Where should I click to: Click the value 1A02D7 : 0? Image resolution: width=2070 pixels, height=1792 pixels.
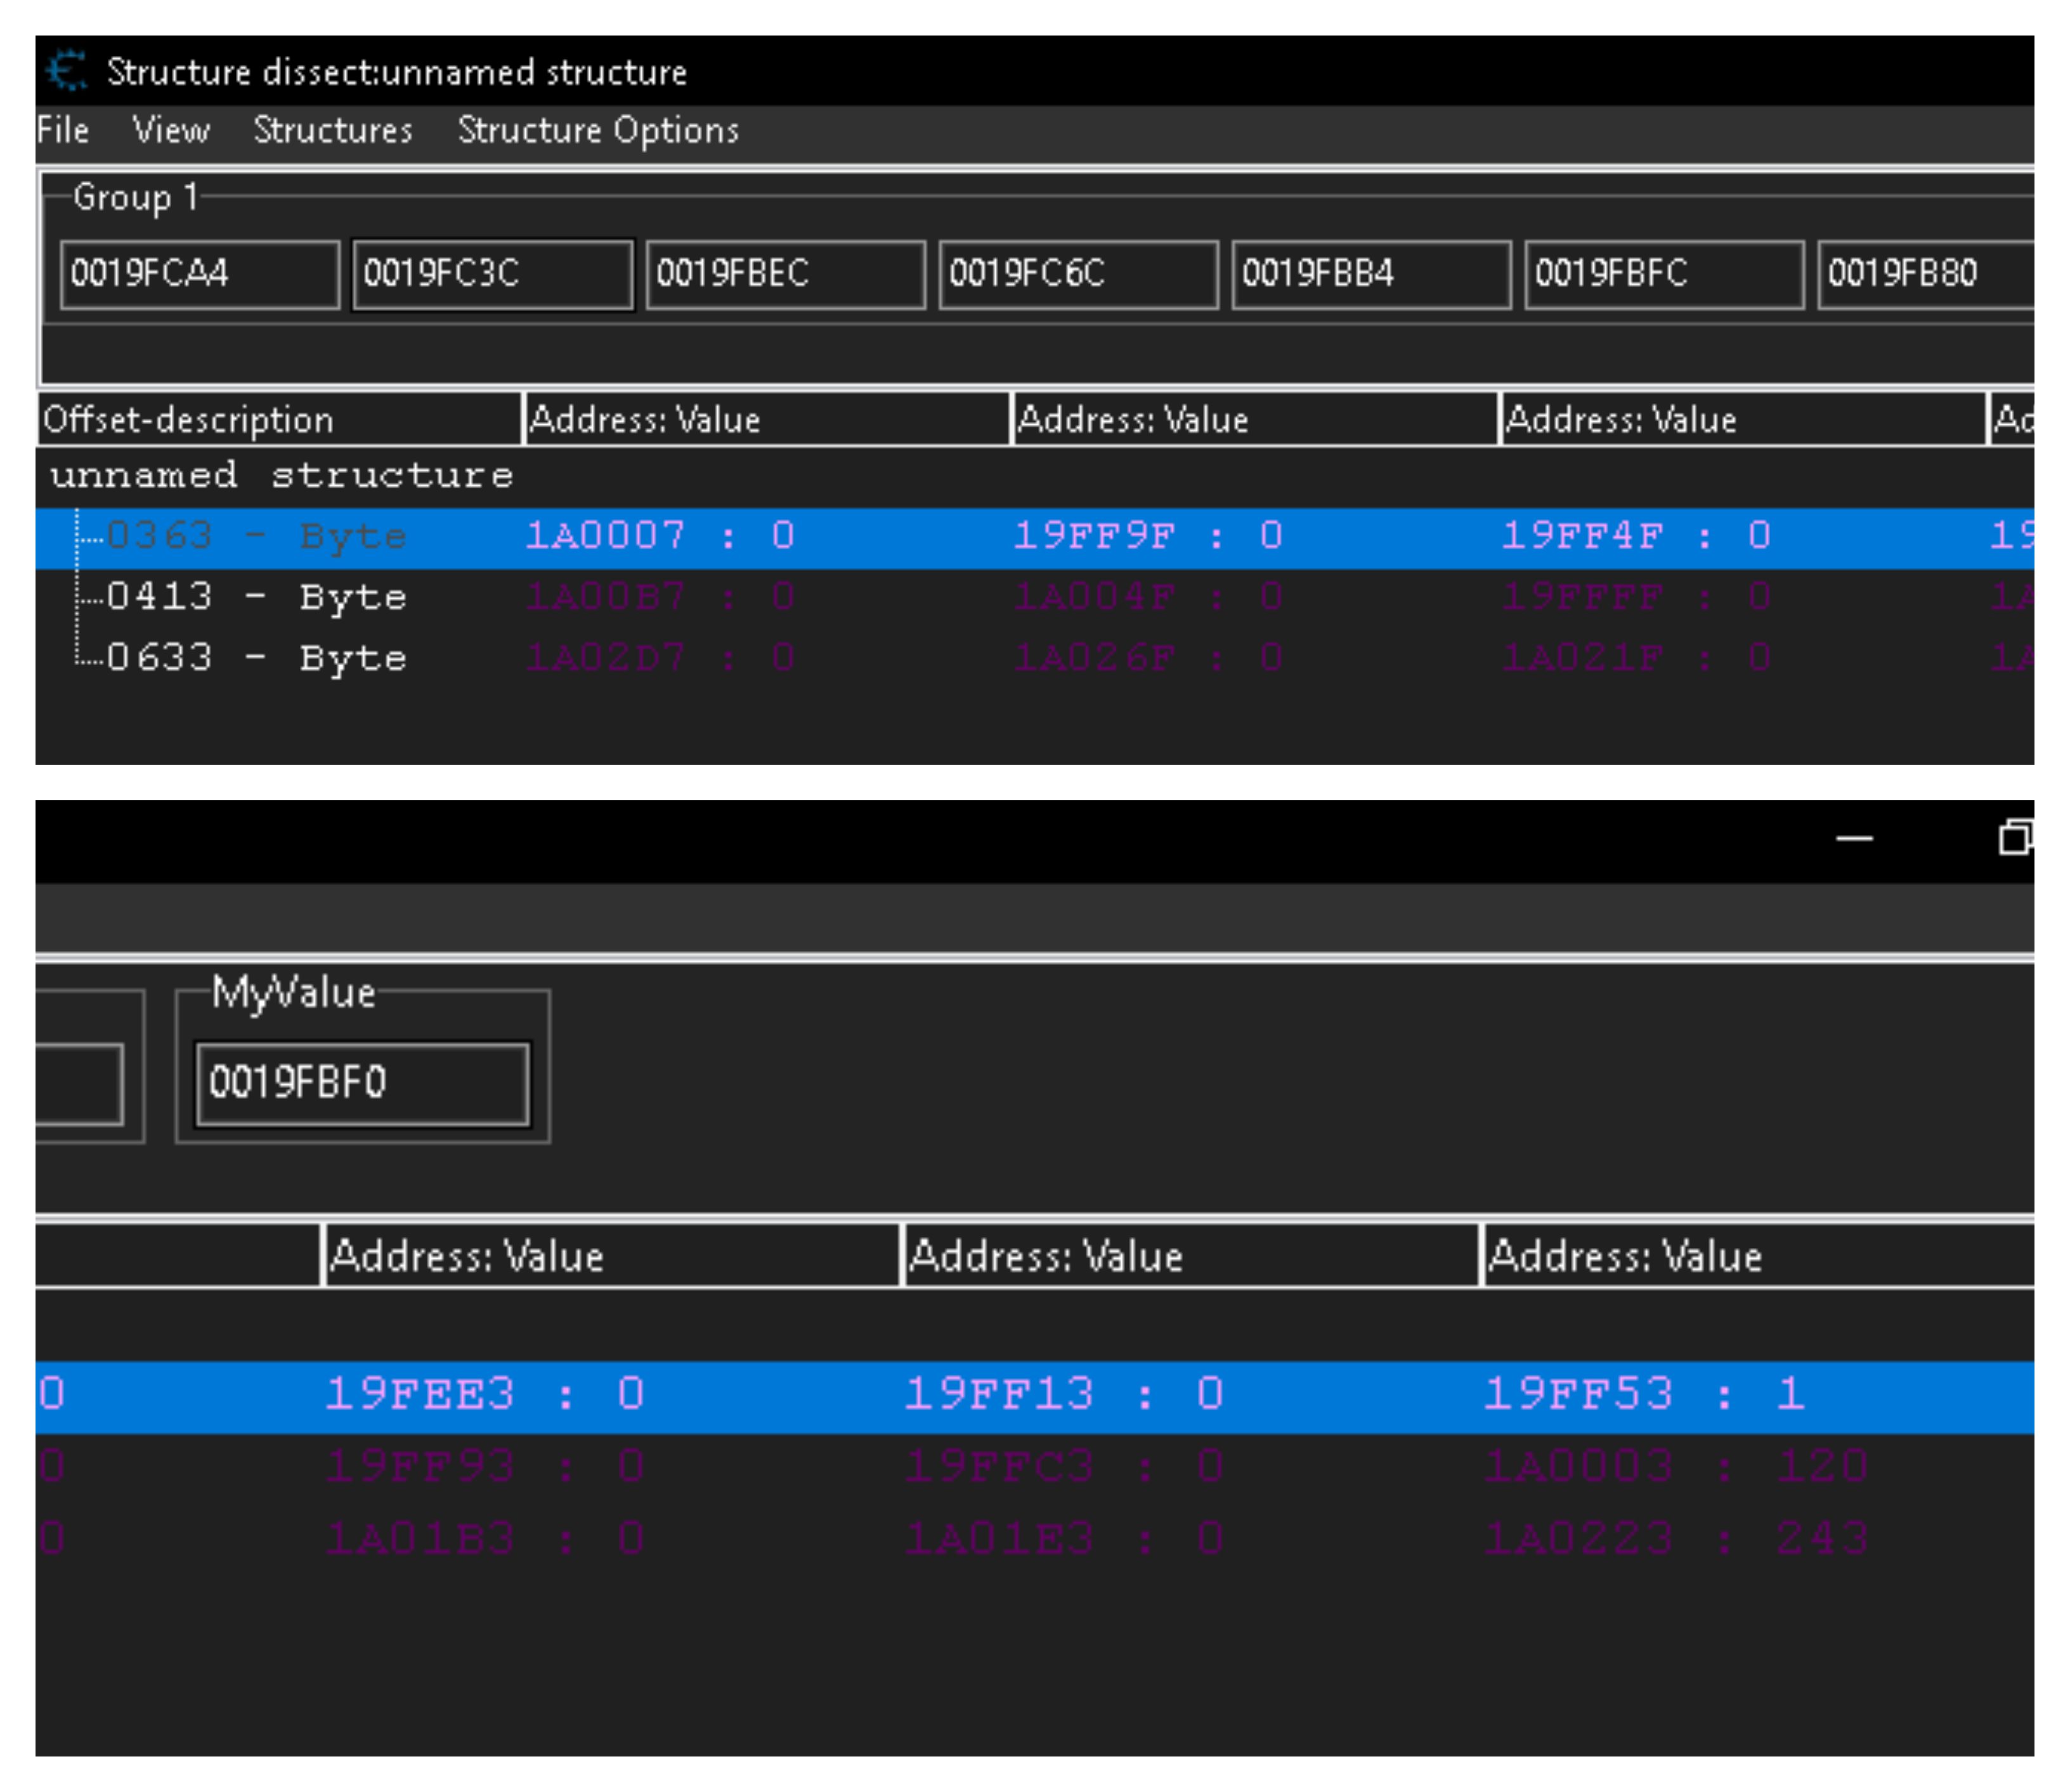pos(660,659)
